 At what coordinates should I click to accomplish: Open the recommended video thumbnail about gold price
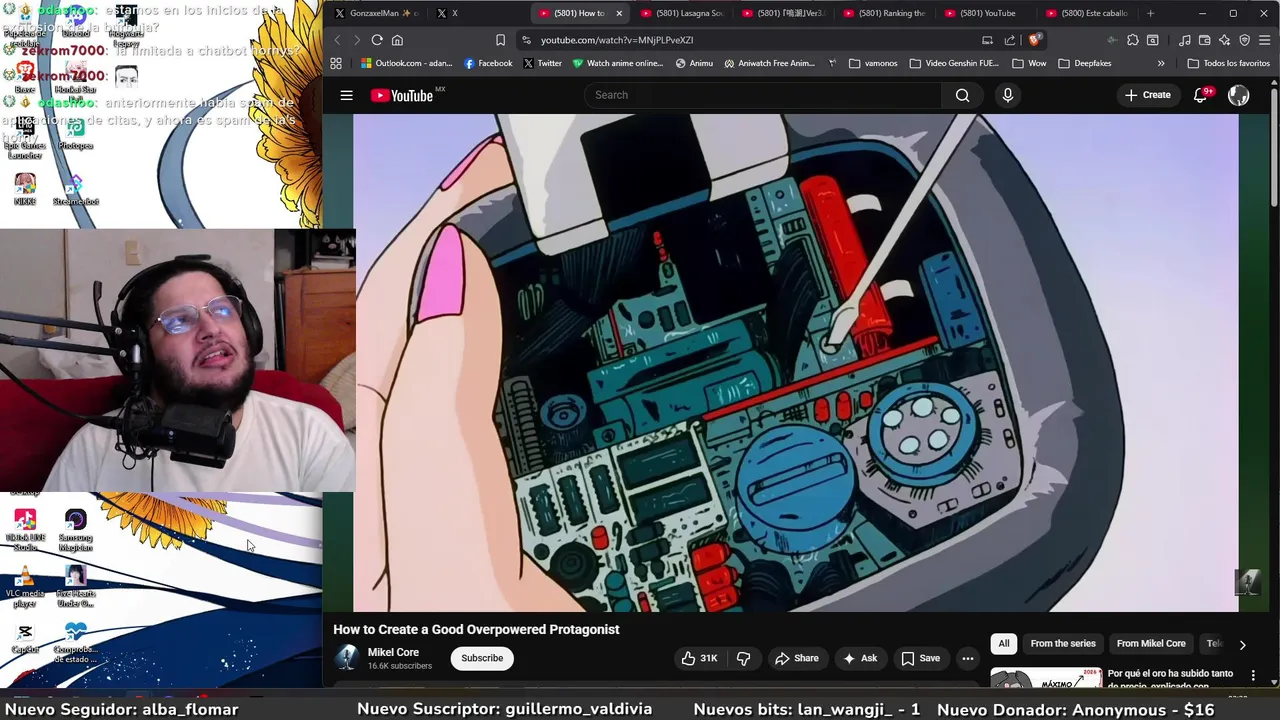[x=1046, y=678]
